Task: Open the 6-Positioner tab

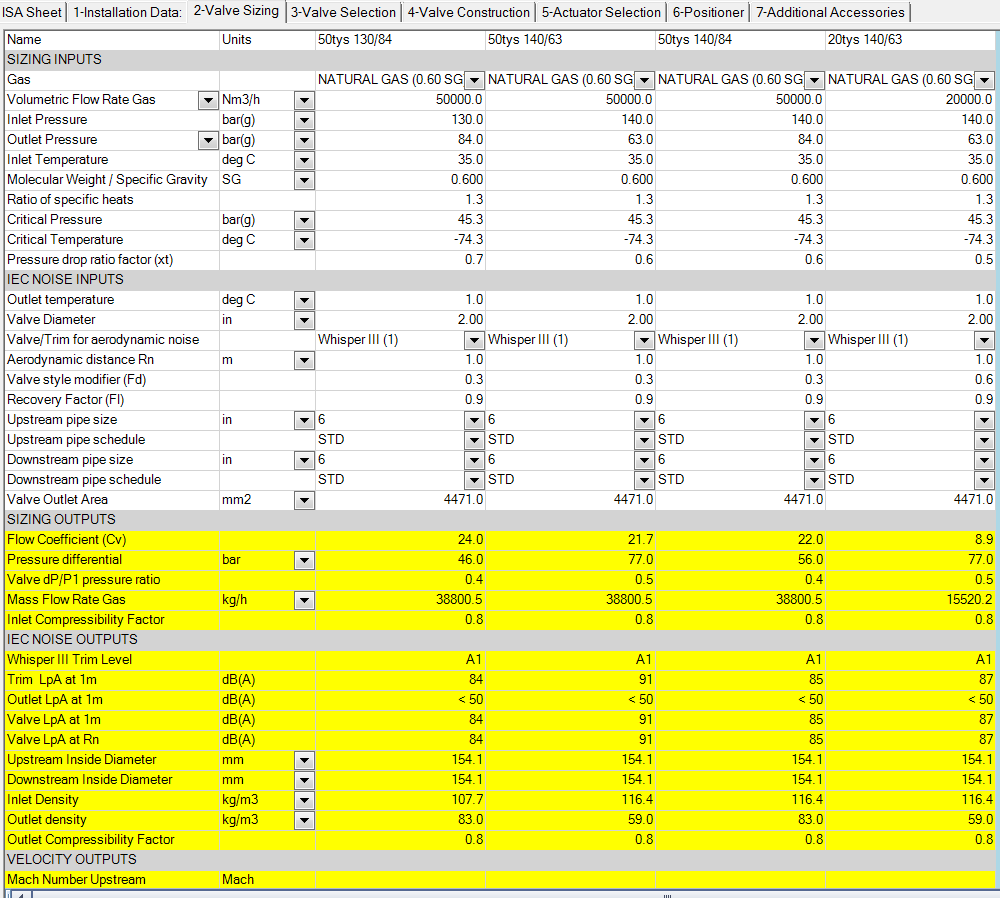Action: pos(708,12)
